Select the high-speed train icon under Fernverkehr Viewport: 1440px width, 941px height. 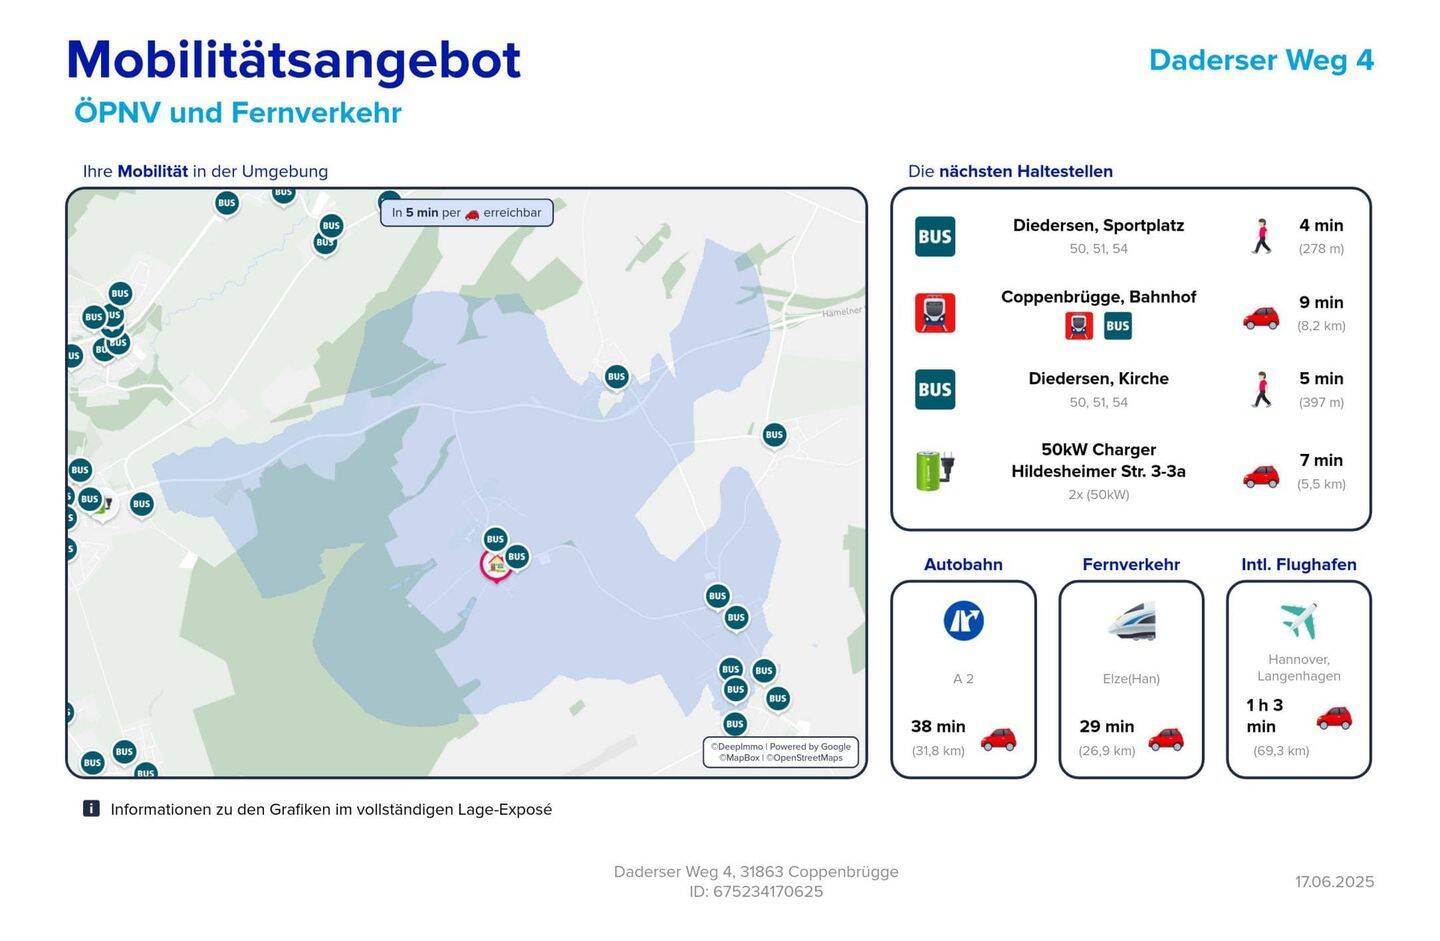(1131, 621)
